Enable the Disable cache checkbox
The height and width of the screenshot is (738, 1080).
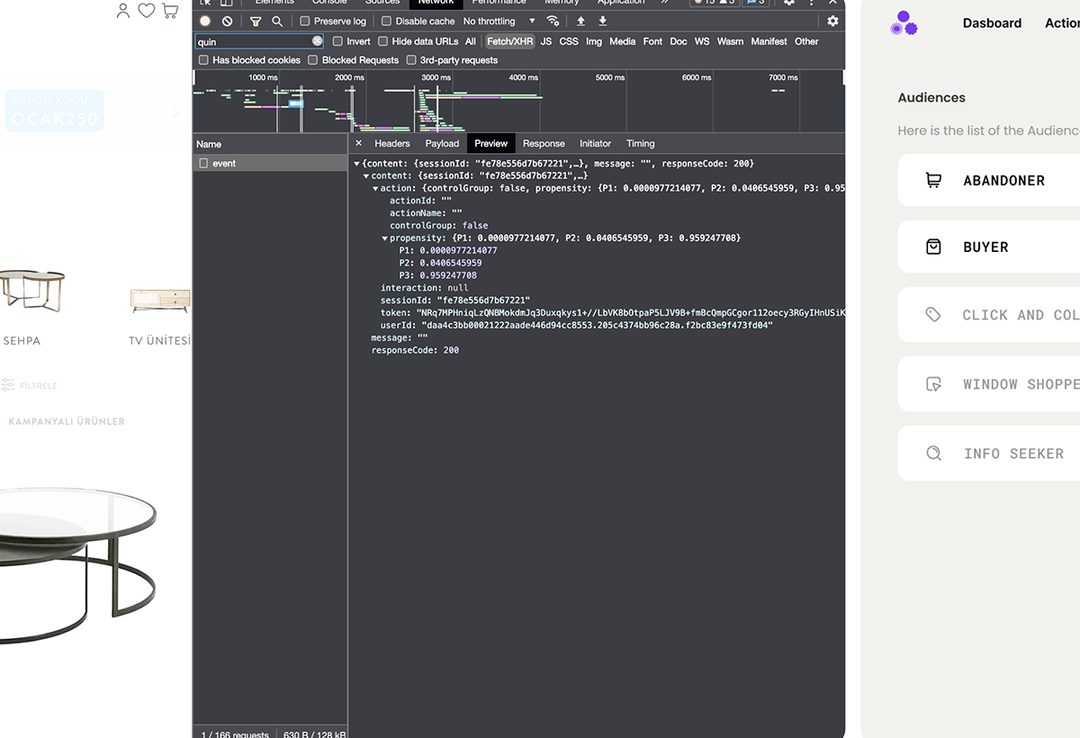point(387,21)
